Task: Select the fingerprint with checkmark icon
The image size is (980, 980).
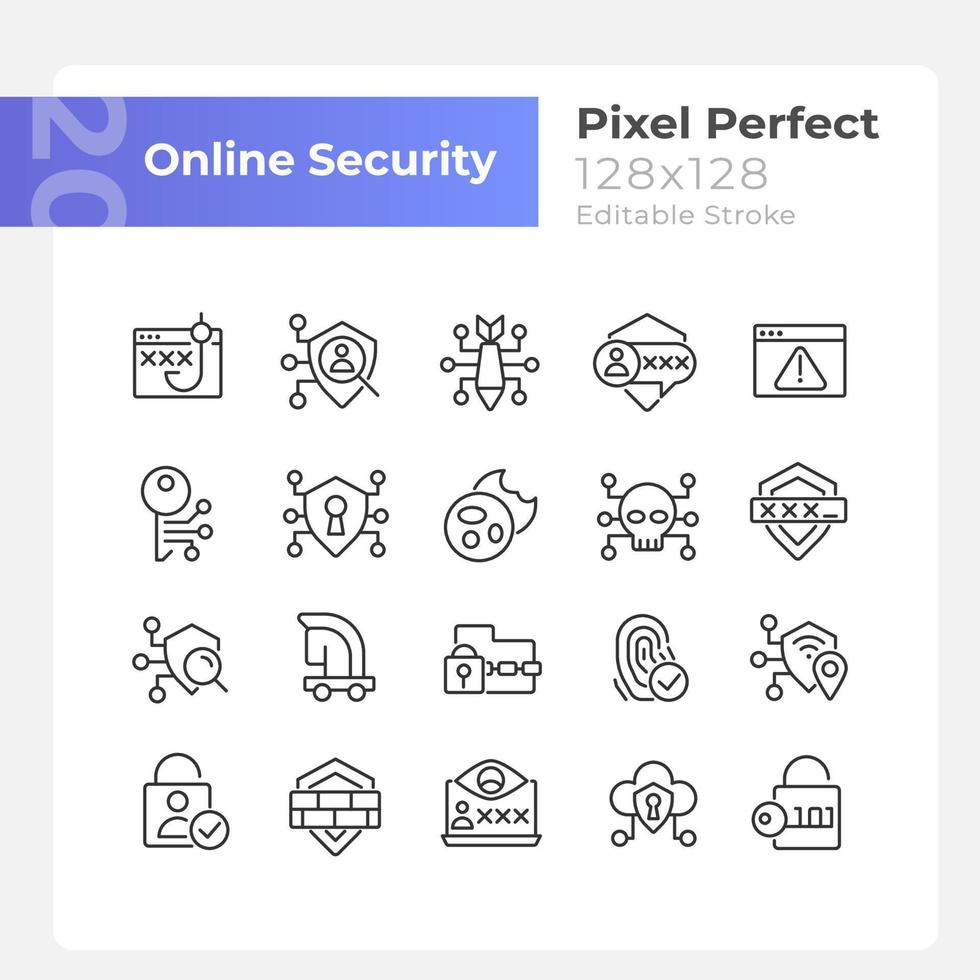Action: 651,658
